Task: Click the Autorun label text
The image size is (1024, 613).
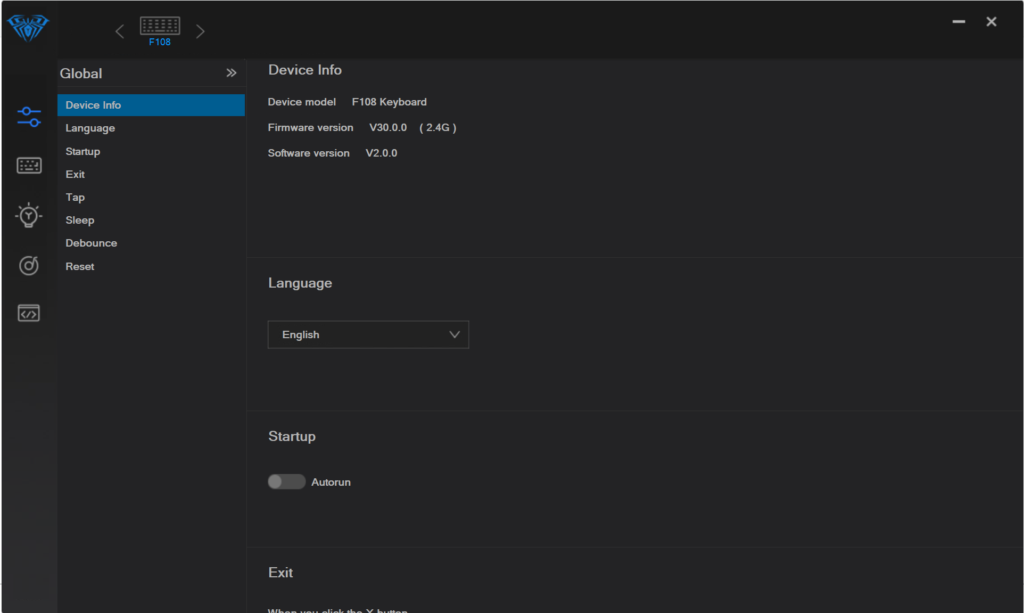Action: [x=331, y=482]
